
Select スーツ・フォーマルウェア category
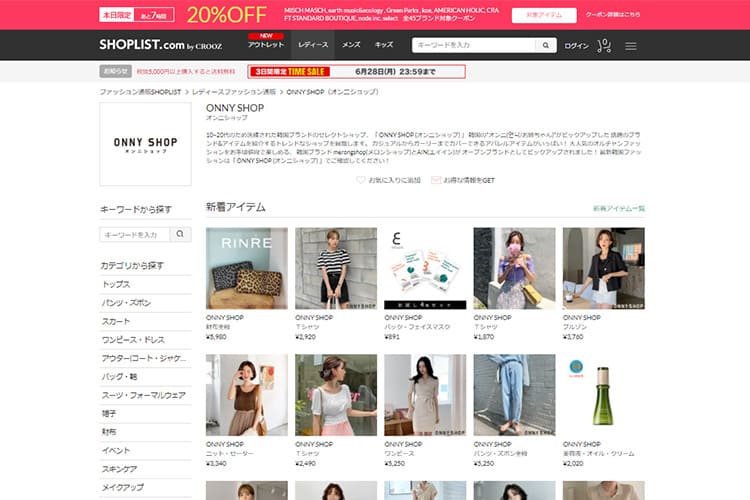(145, 395)
